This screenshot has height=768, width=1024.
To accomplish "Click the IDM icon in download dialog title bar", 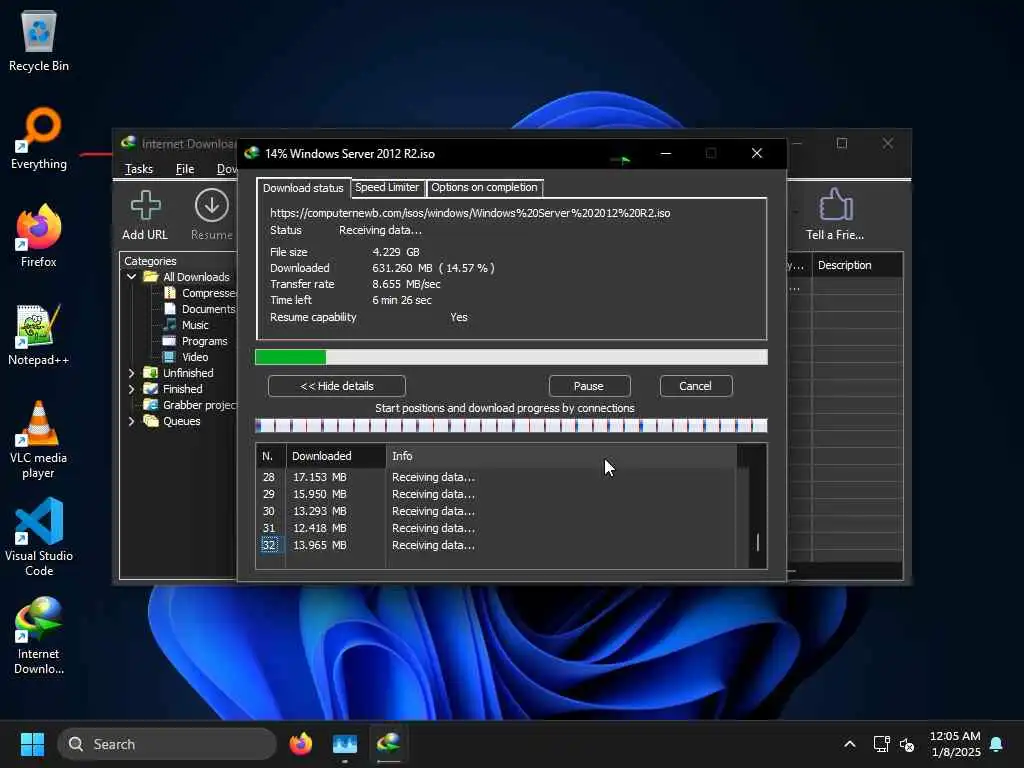I will [251, 153].
